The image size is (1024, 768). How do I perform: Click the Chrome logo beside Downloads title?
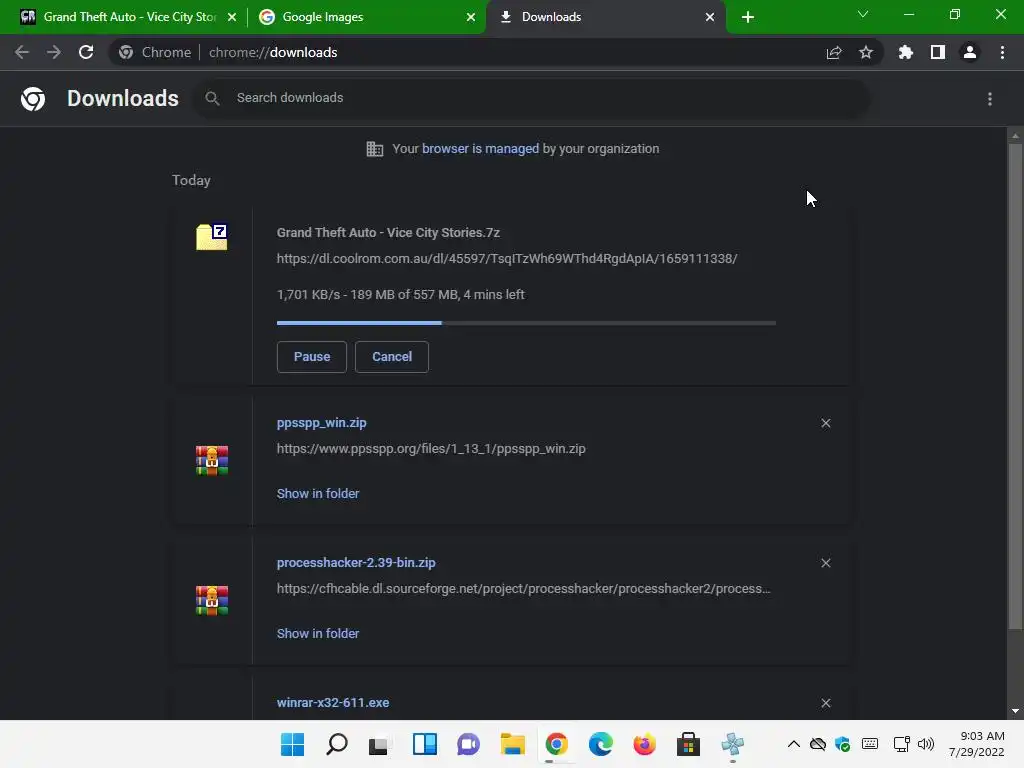pos(33,99)
